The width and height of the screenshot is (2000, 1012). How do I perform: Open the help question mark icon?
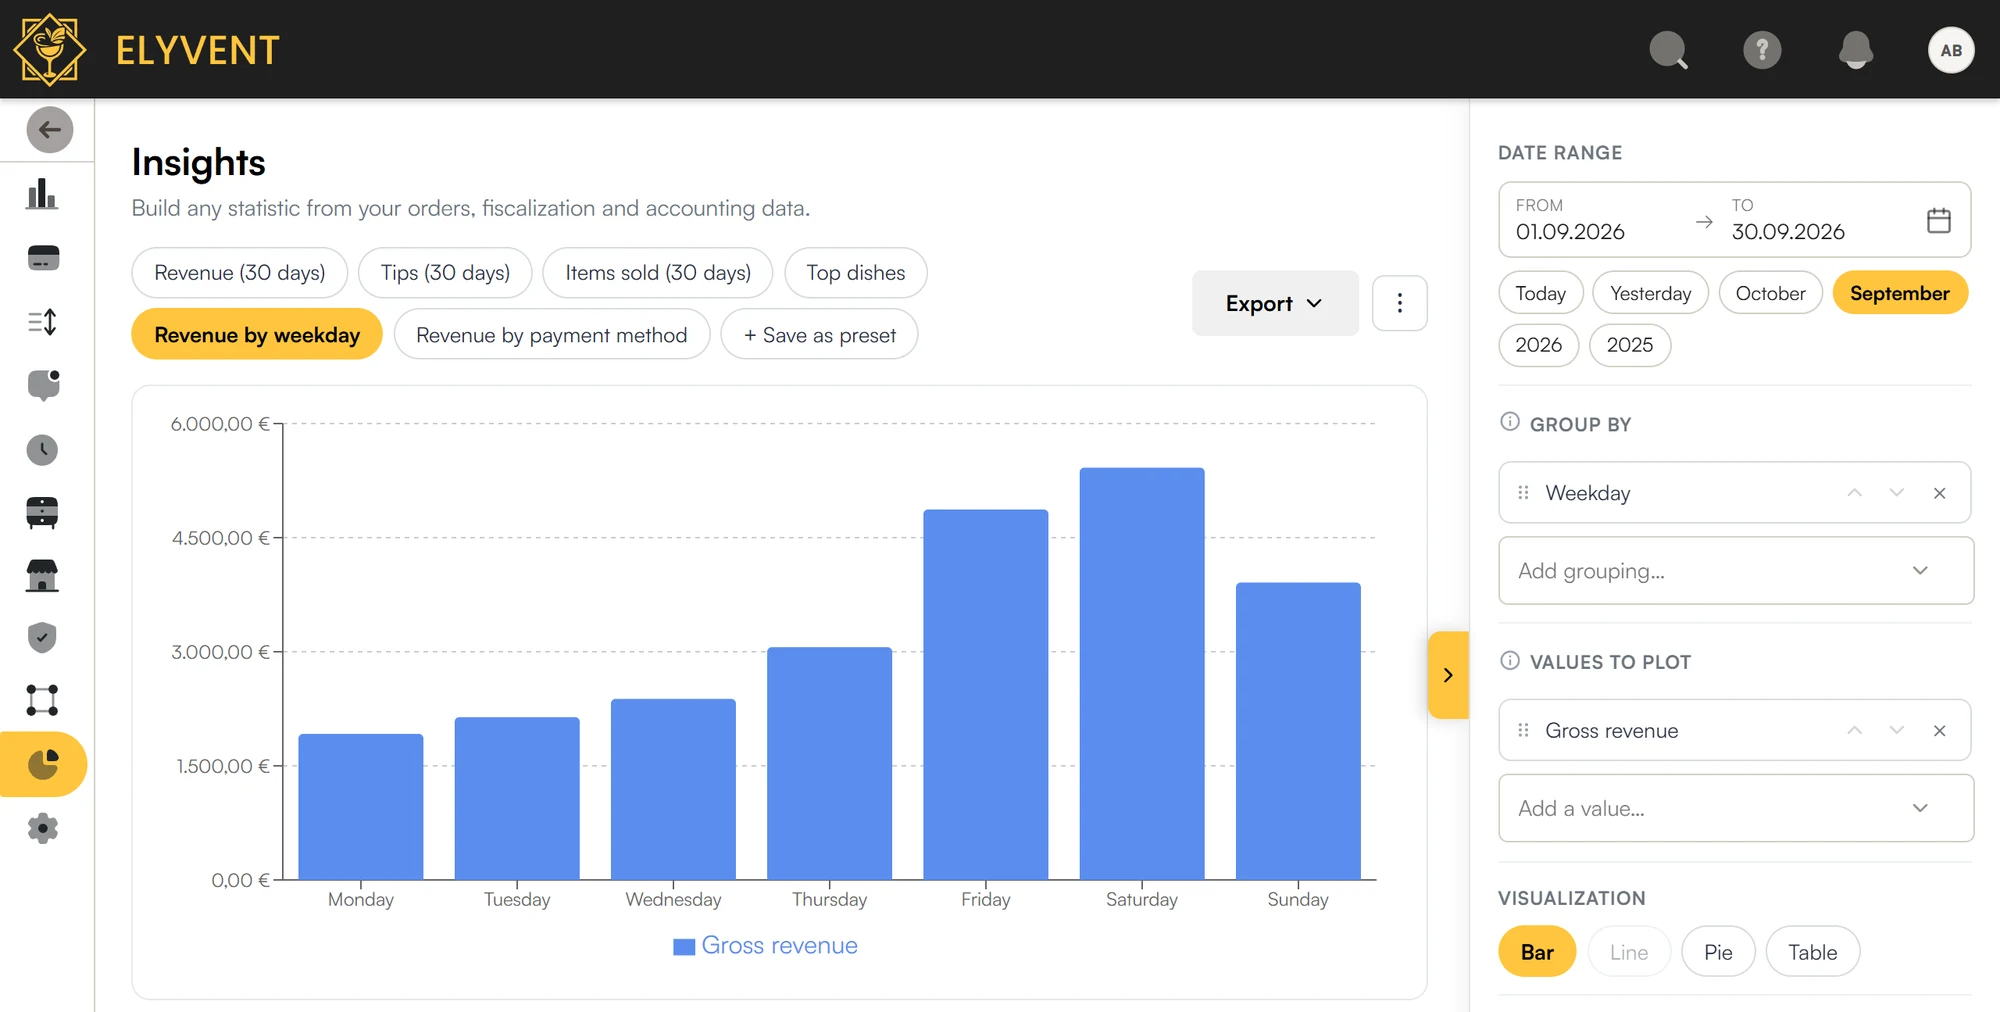(x=1762, y=50)
